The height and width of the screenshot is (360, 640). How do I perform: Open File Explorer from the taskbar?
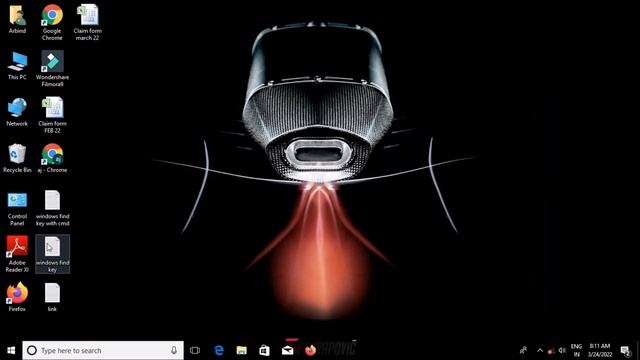point(242,350)
